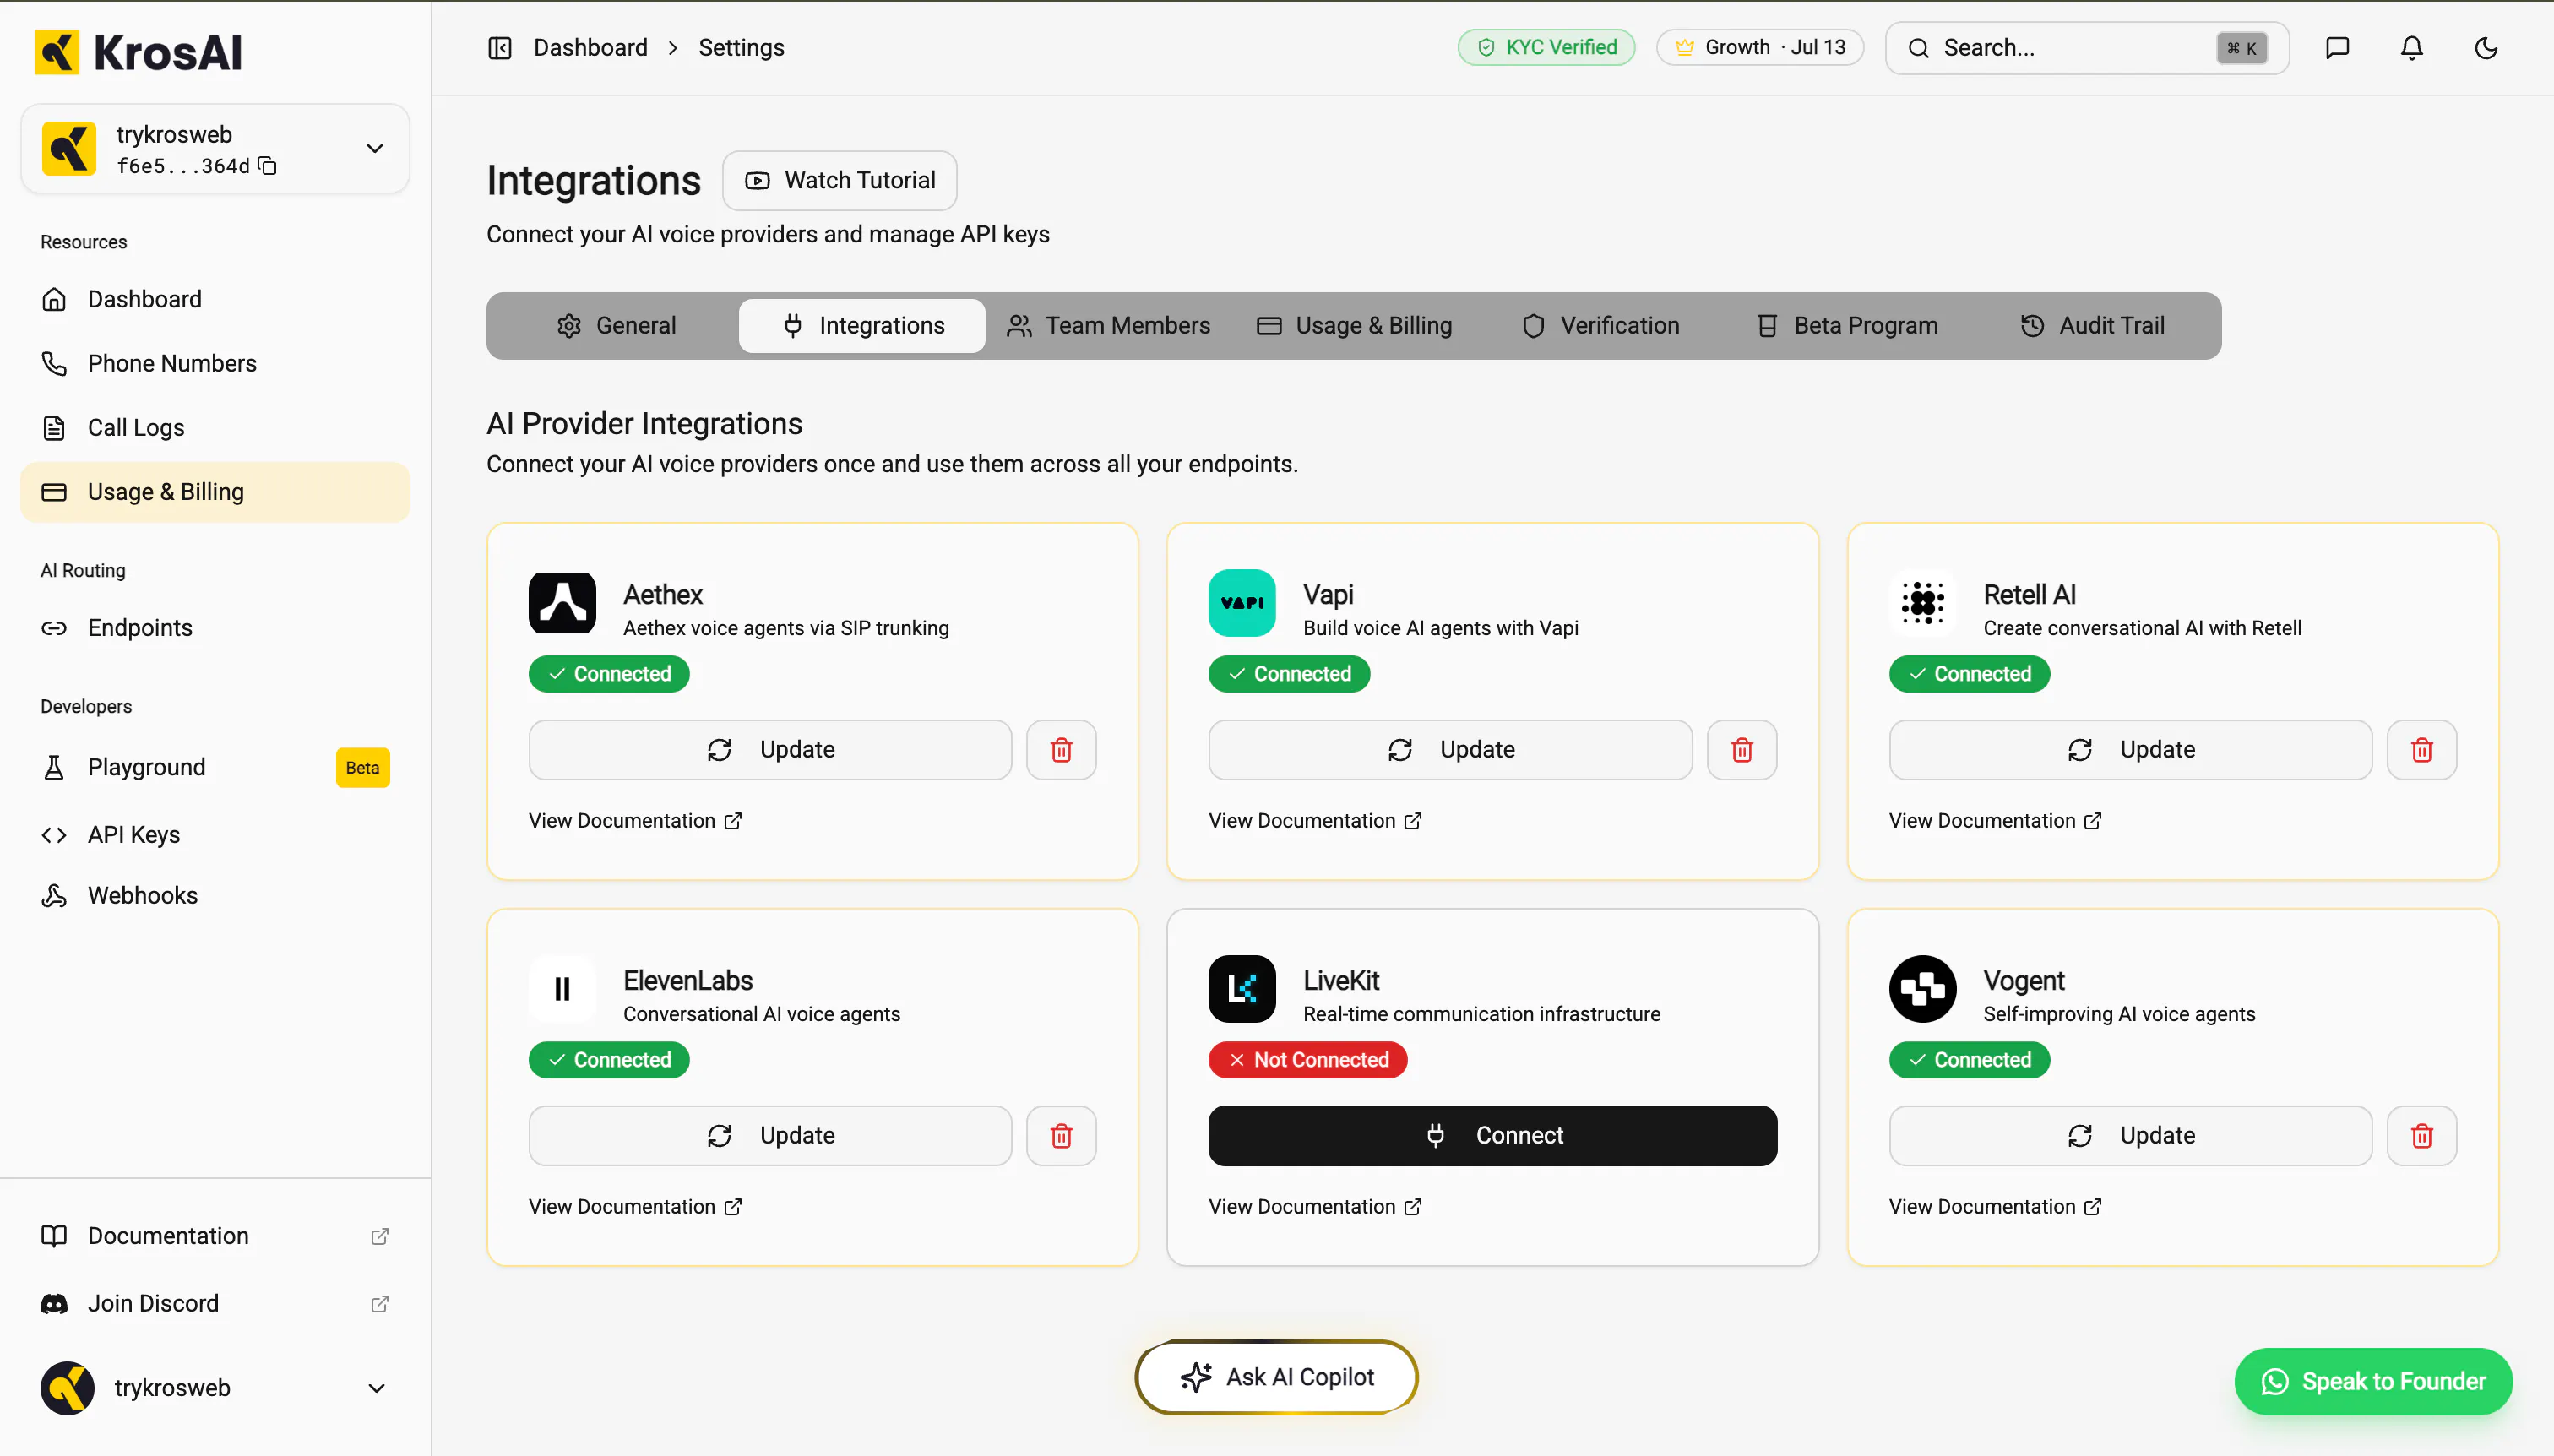Click LiveKit Not Connected status badge
The height and width of the screenshot is (1456, 2554).
coord(1308,1060)
